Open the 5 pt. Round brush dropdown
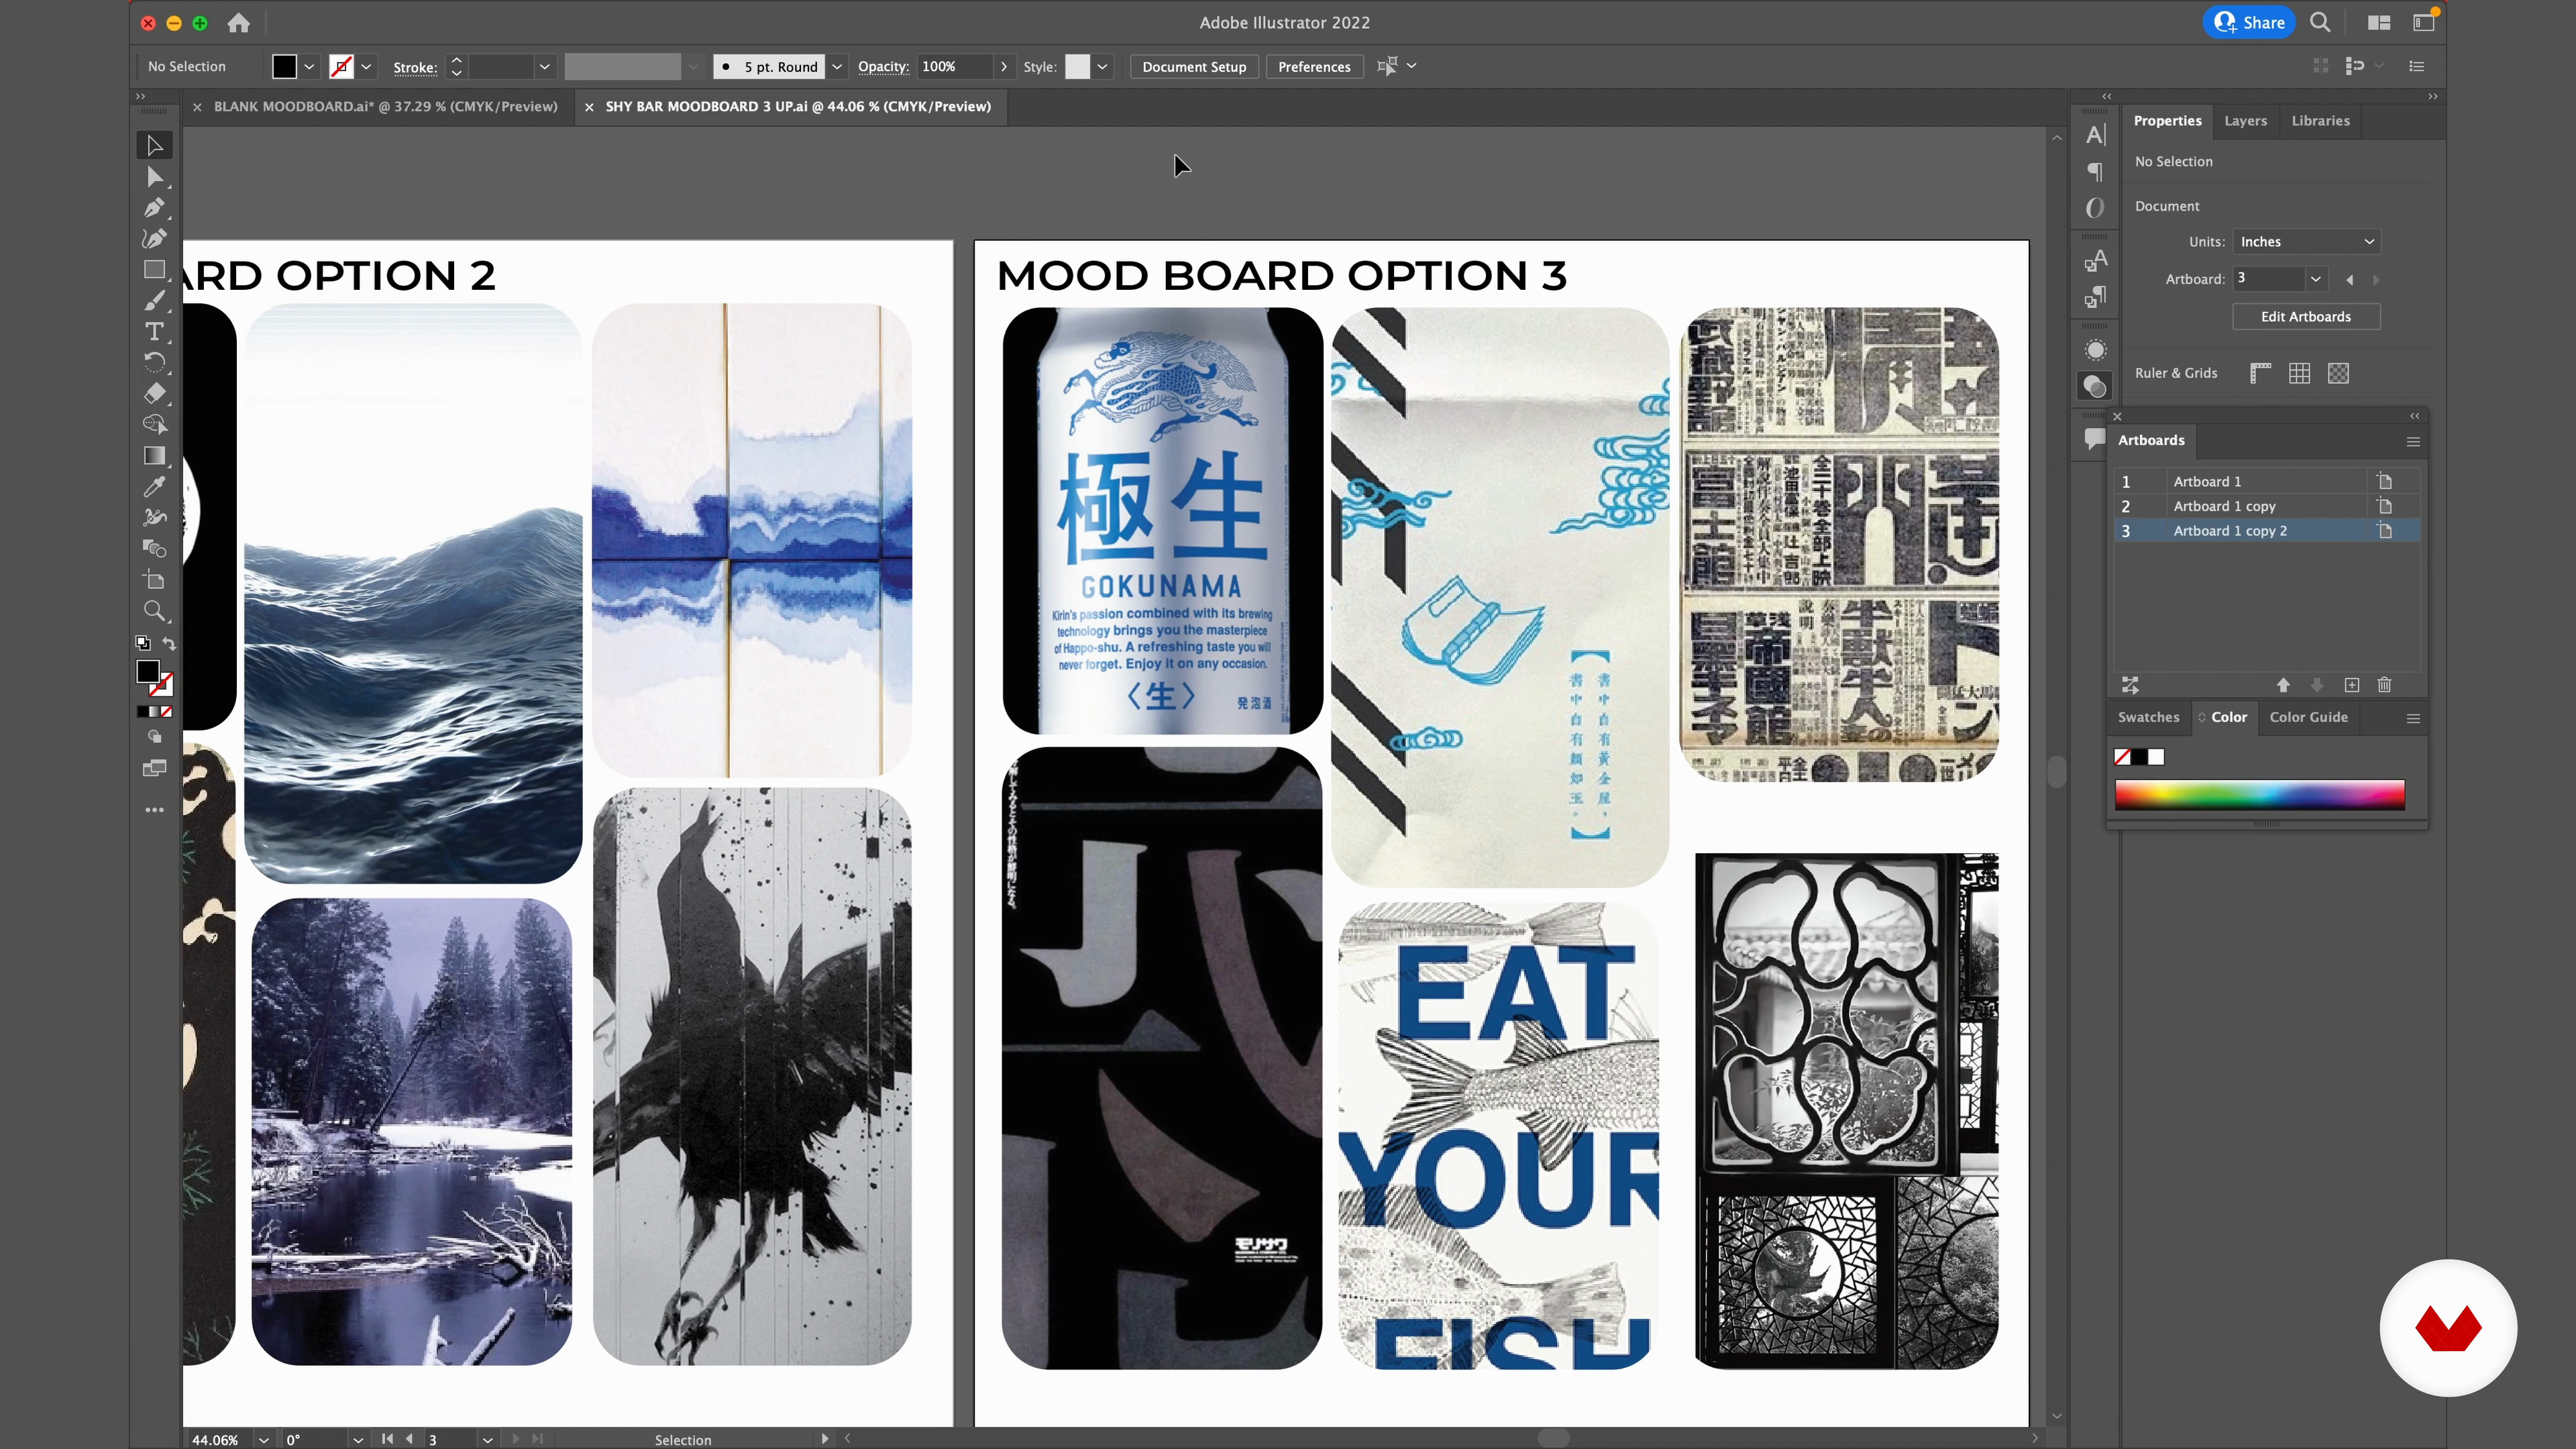Screen dimensions: 2576x1449 [x=837, y=67]
